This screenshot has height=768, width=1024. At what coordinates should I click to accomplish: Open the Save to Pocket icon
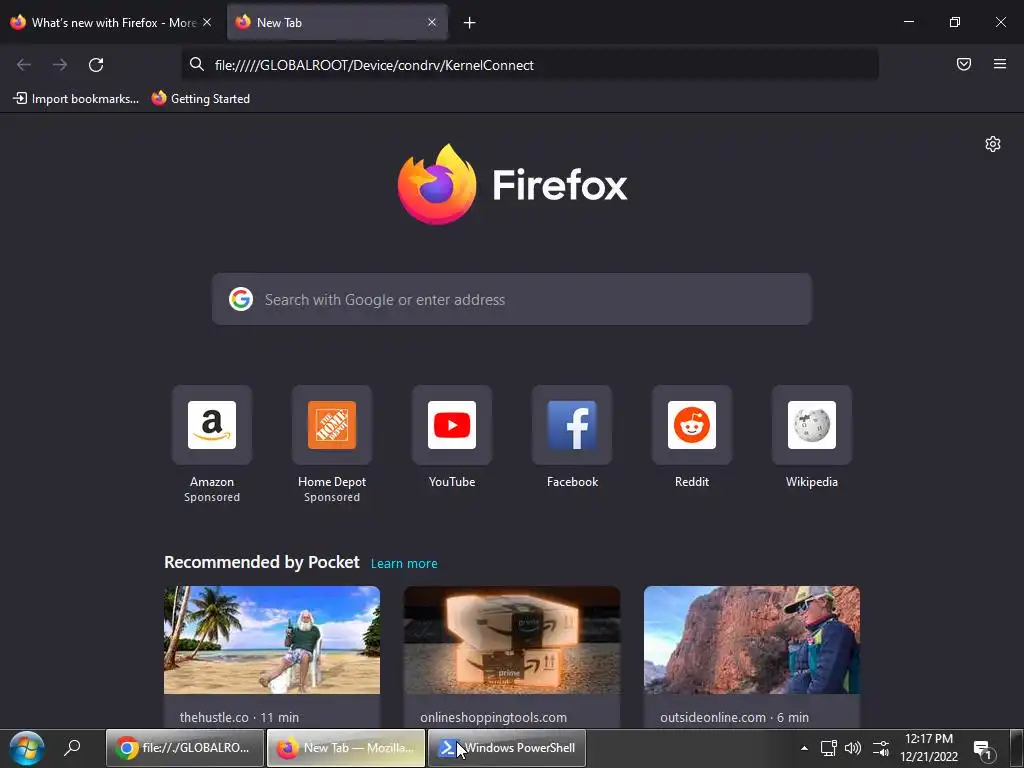(963, 64)
